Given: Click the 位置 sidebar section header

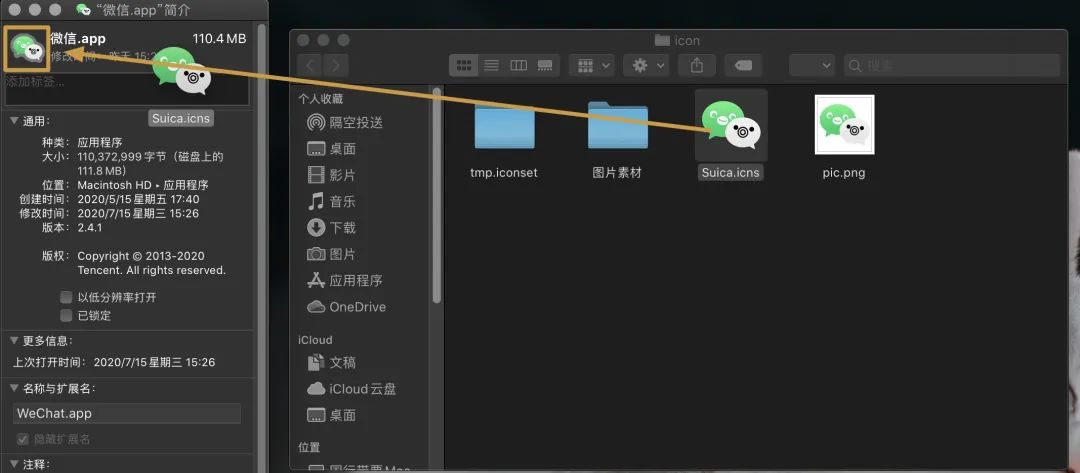Looking at the screenshot, I should (308, 447).
